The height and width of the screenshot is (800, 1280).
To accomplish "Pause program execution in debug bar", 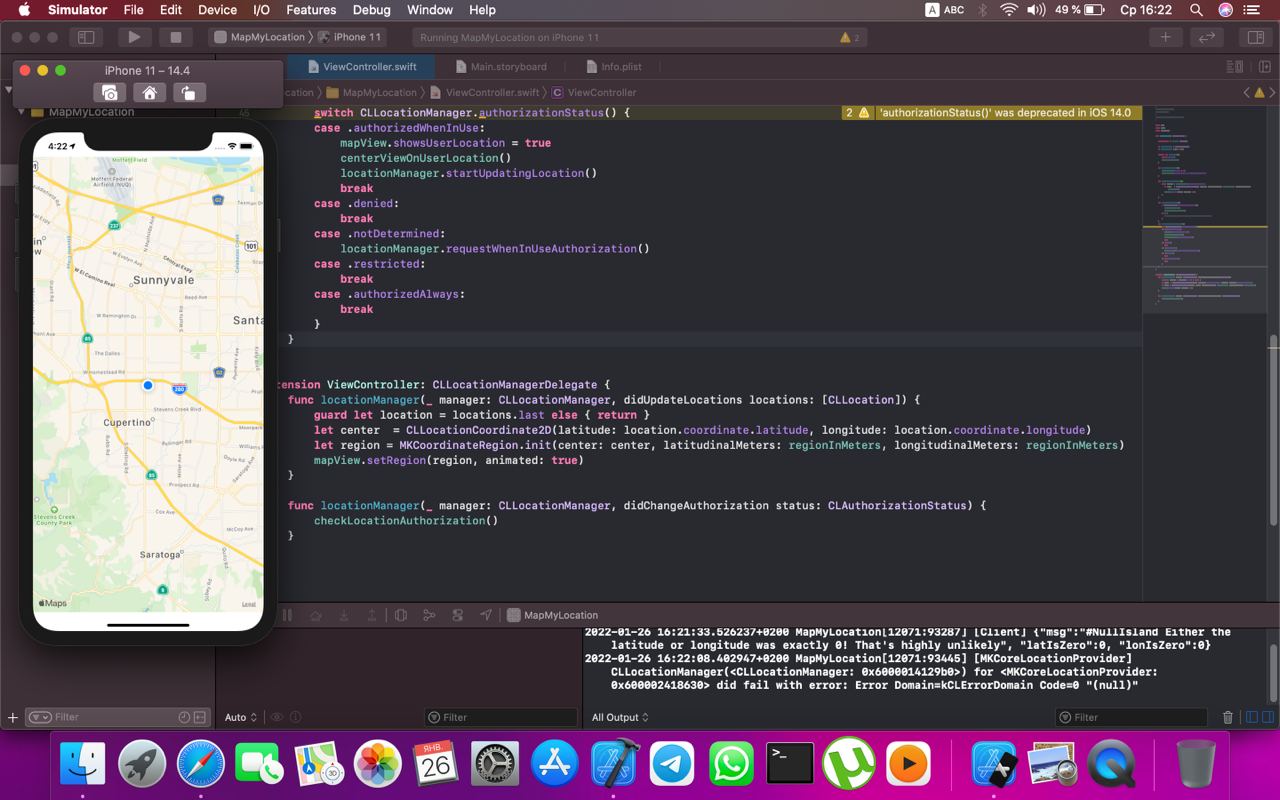I will [x=288, y=615].
